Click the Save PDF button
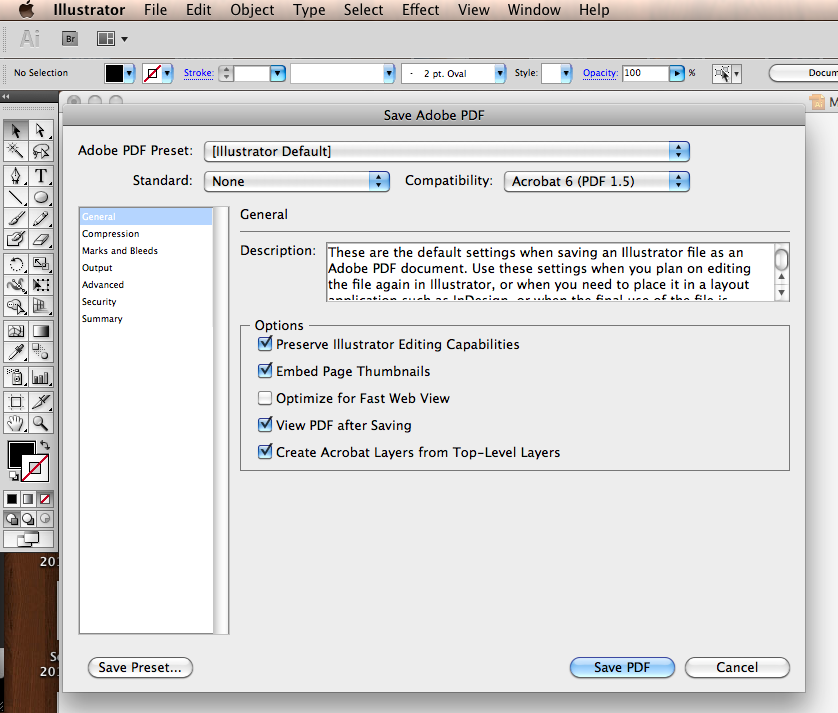The image size is (838, 713). coord(622,667)
